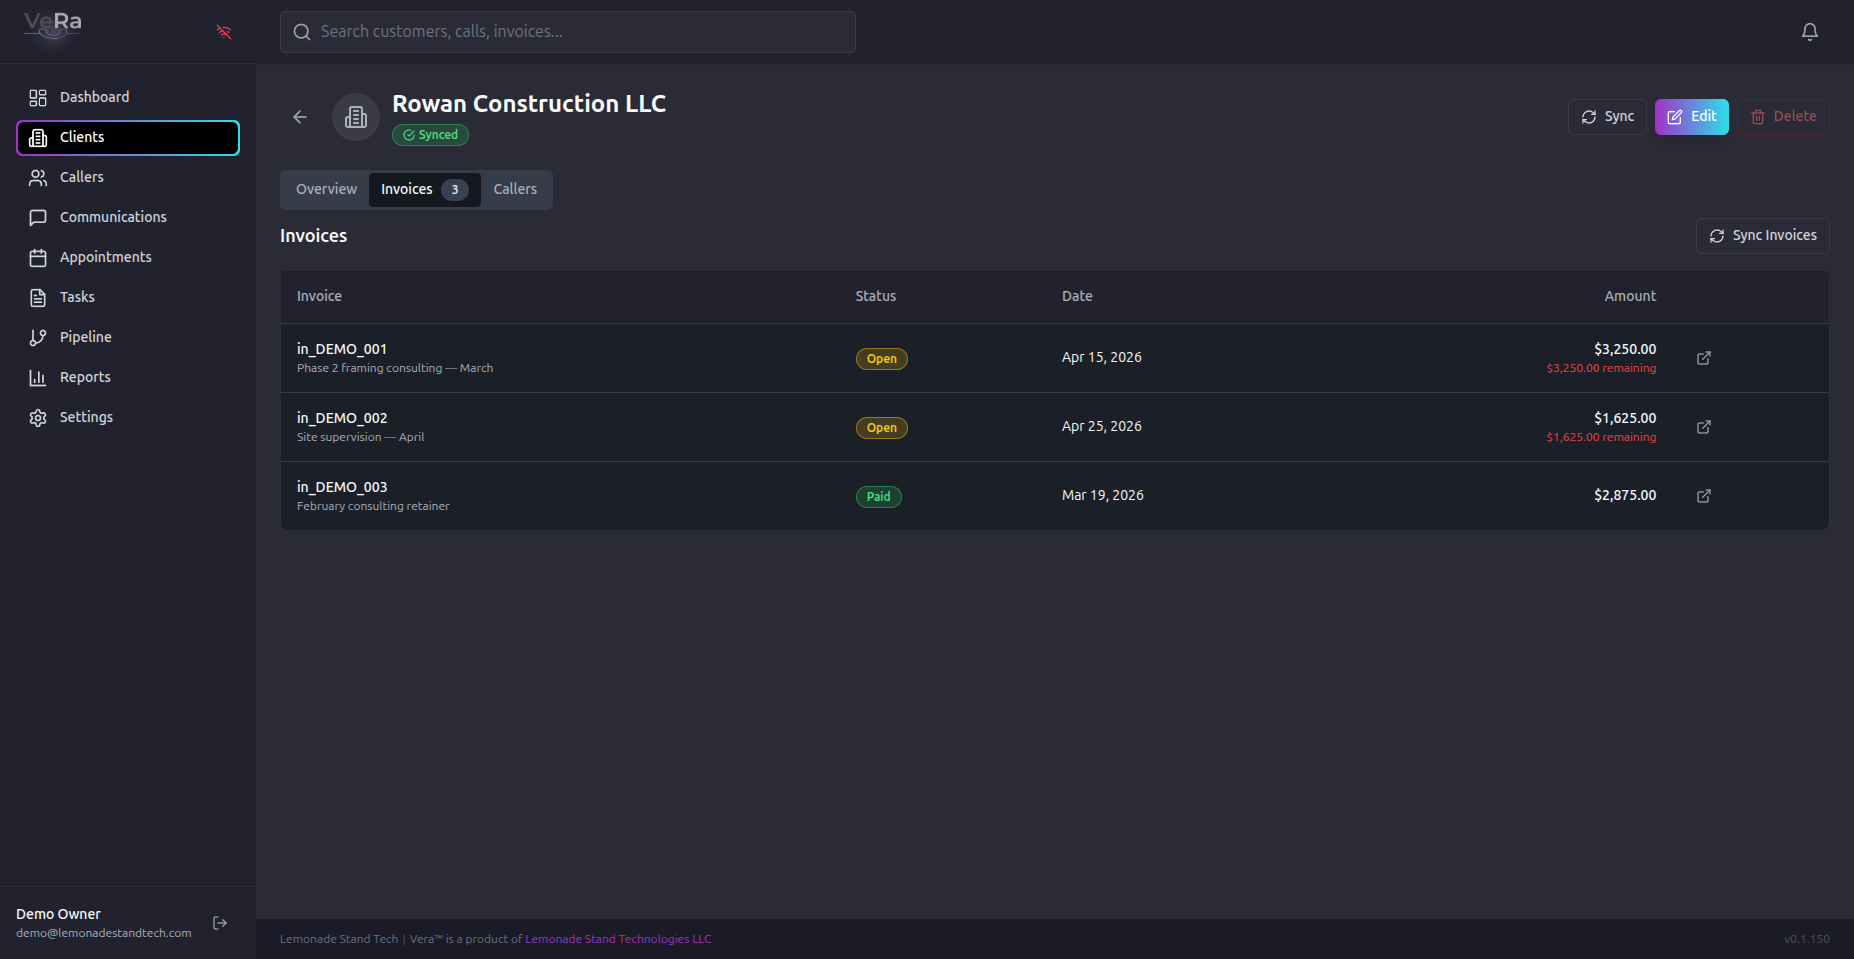Open in_DEMO_003 external link icon
The width and height of the screenshot is (1854, 959).
[1704, 496]
